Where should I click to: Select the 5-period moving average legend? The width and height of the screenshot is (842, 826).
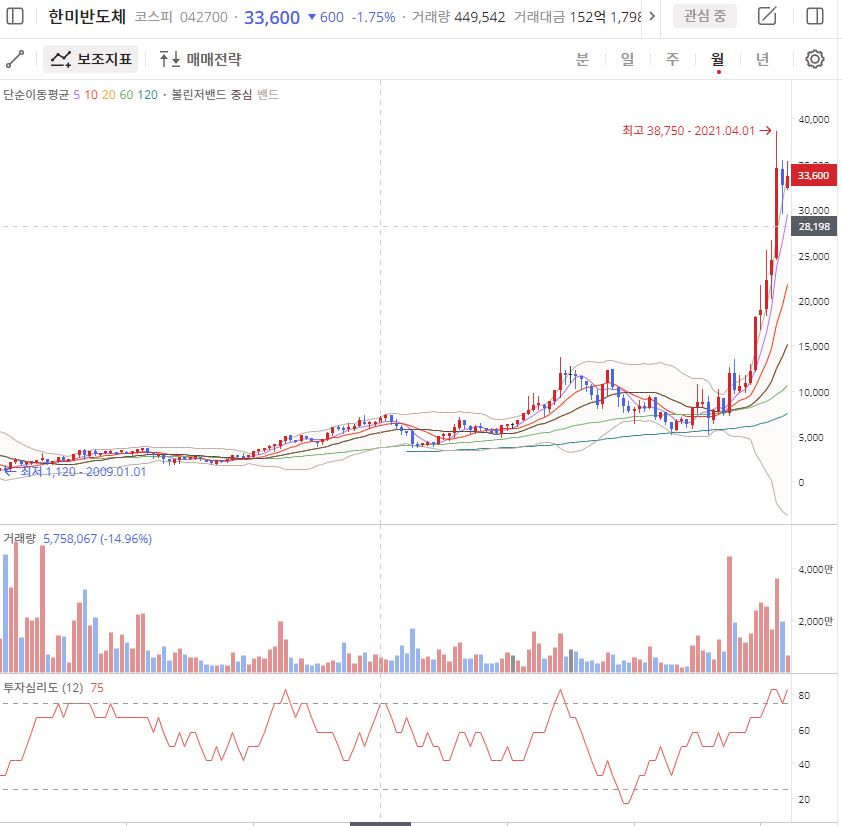(x=77, y=95)
